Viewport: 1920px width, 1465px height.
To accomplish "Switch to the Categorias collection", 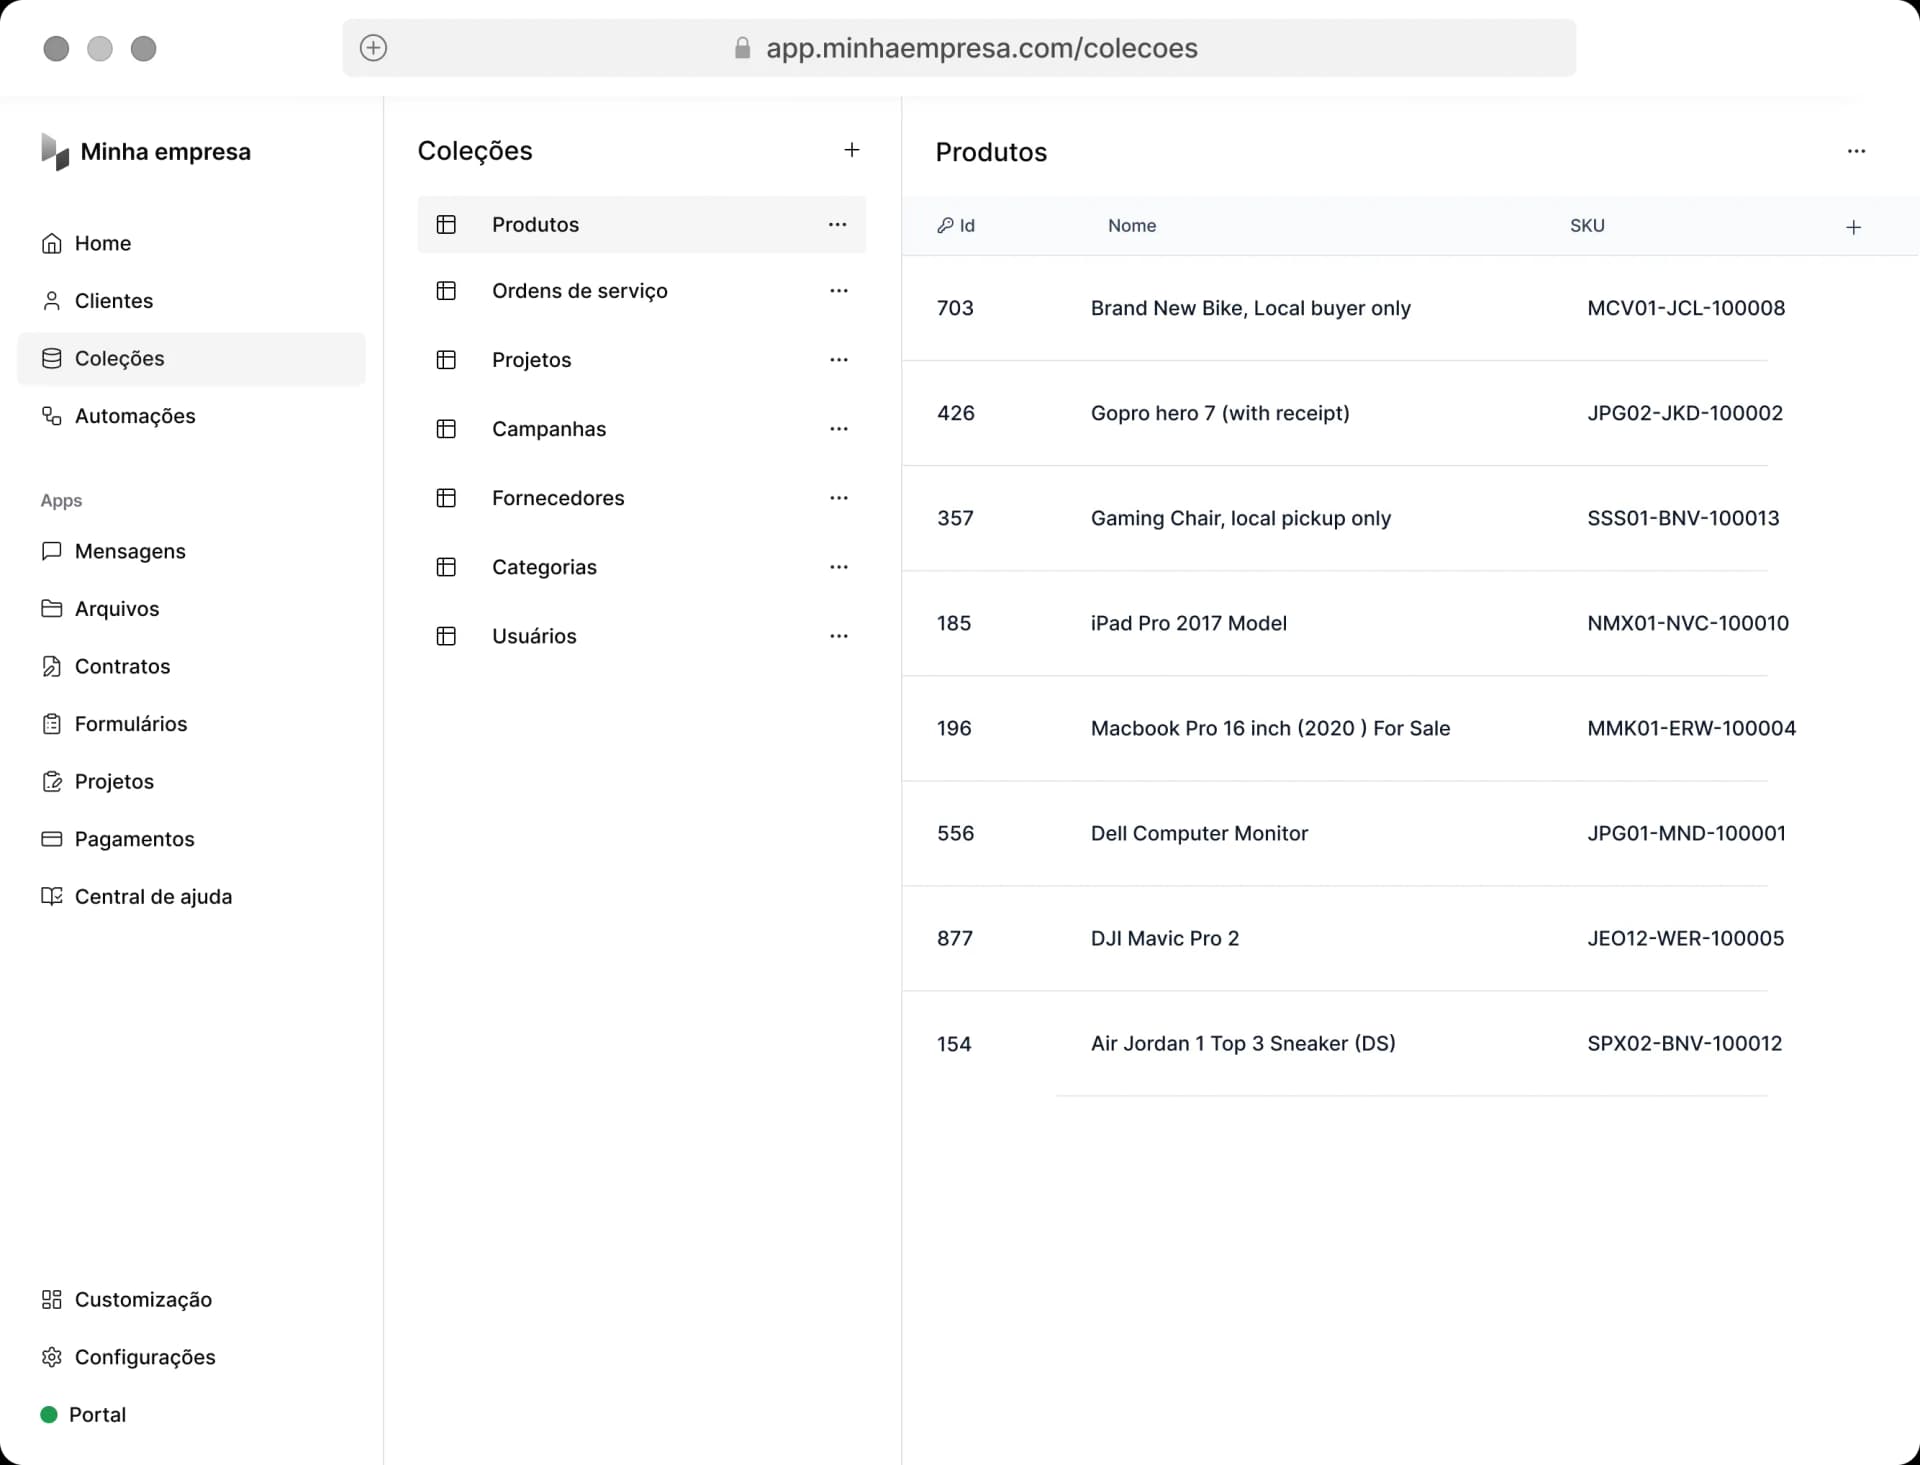I will pos(544,566).
